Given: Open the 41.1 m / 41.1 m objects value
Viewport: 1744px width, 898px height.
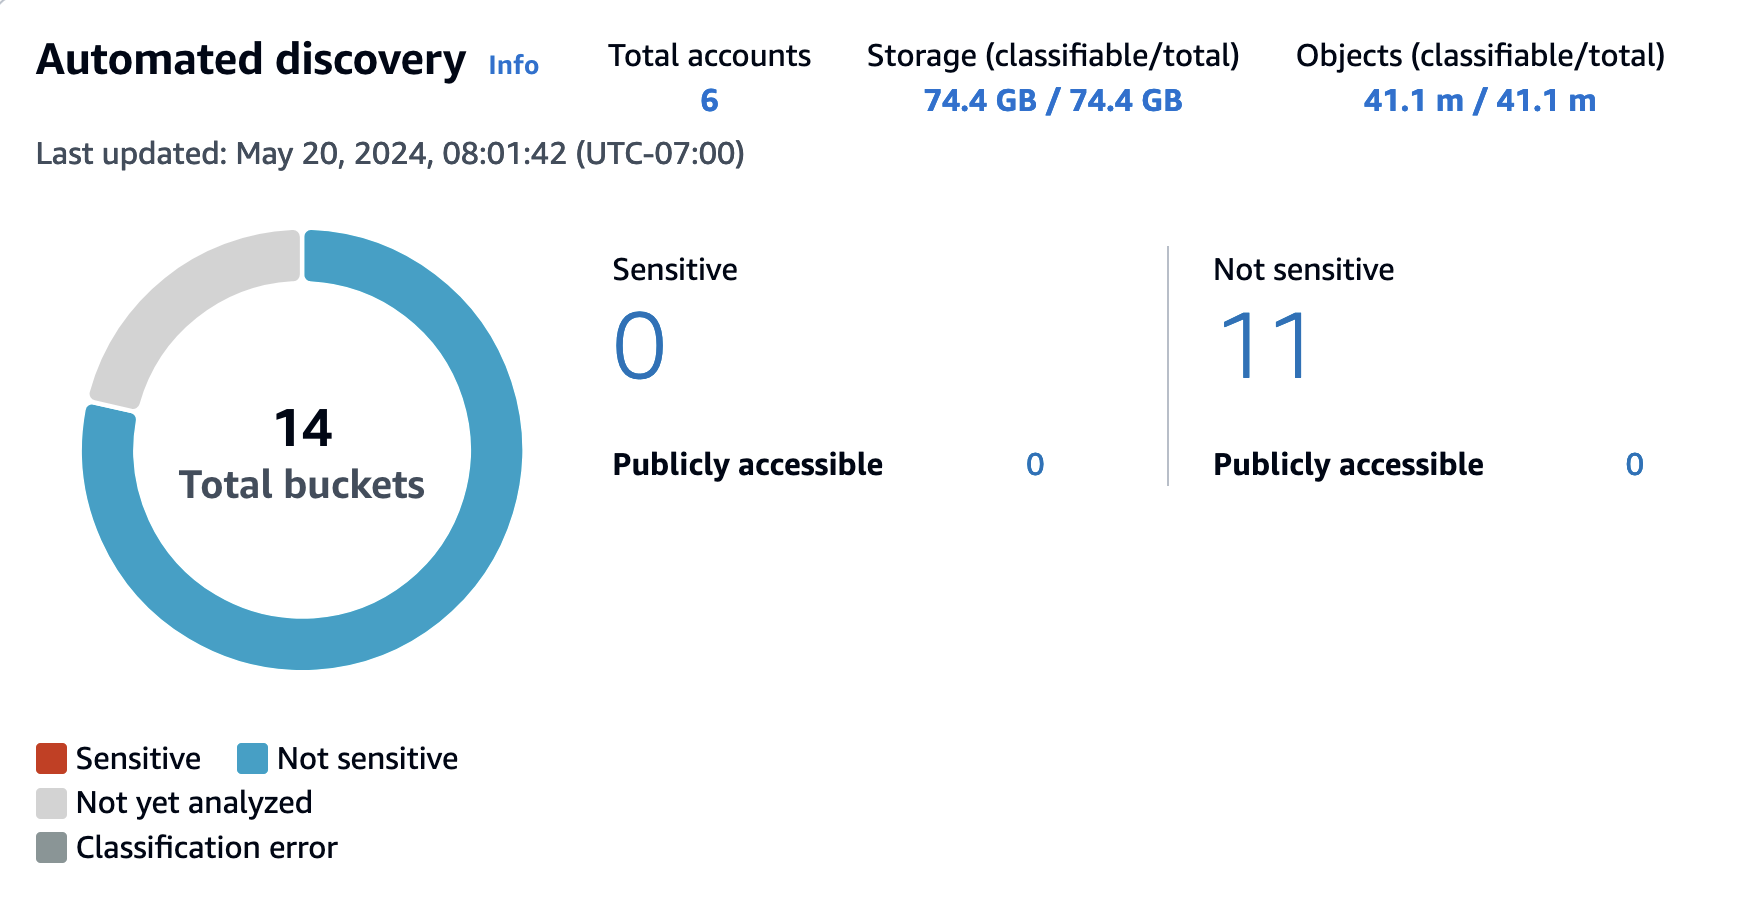Looking at the screenshot, I should [1480, 100].
